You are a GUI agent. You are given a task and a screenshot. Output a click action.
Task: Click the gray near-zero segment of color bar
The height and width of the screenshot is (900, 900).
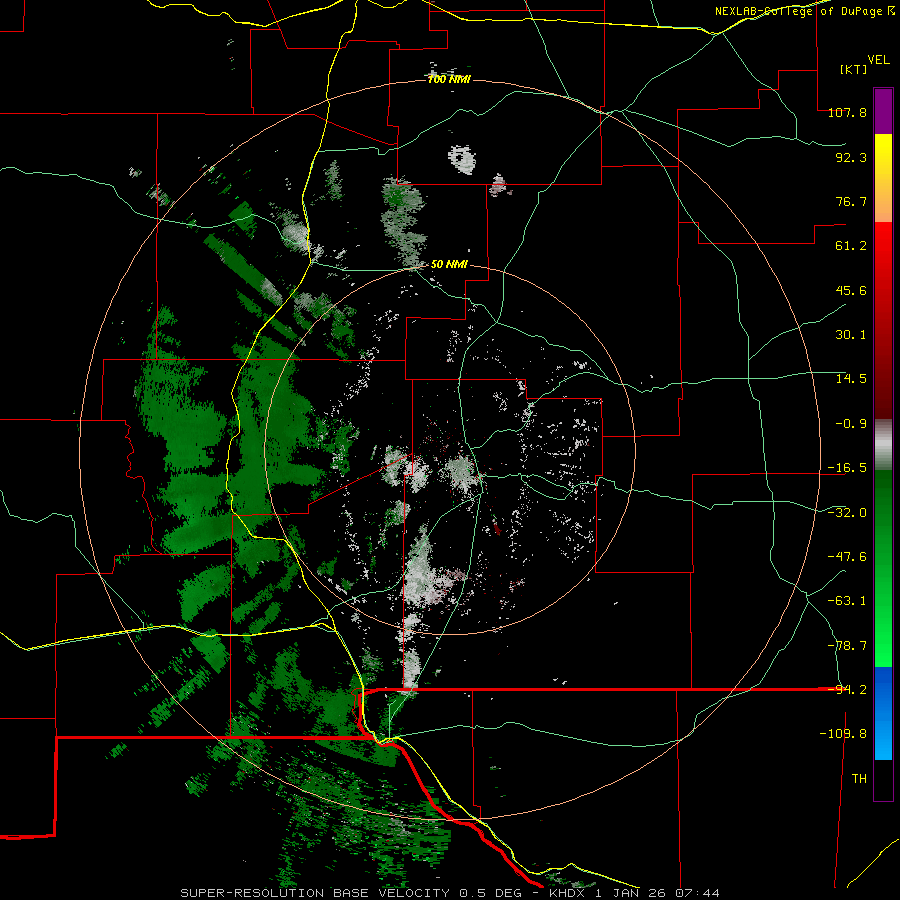(883, 445)
